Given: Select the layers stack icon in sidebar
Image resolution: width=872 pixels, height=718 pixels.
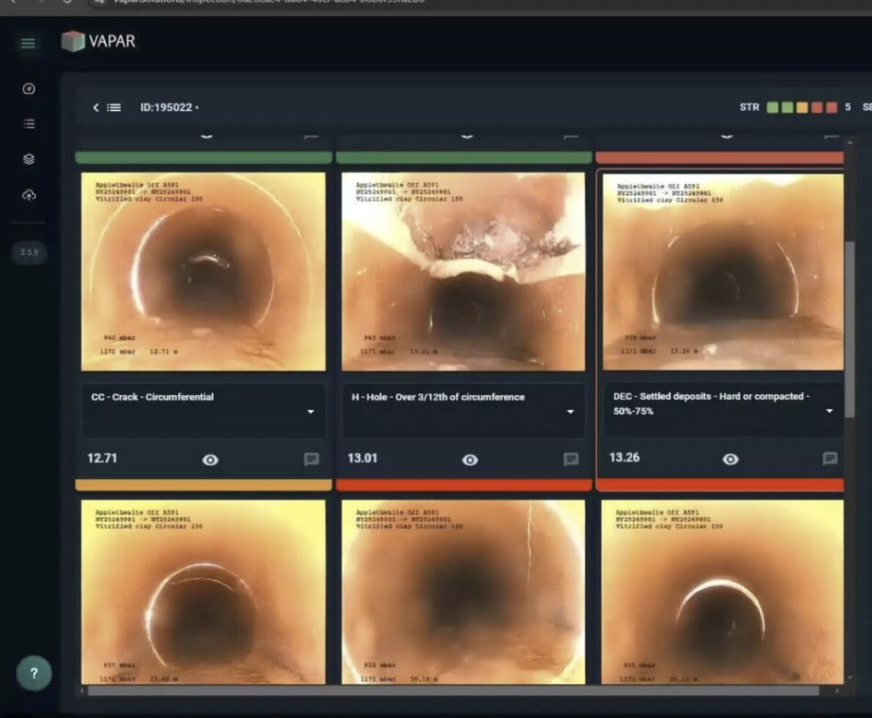Looking at the screenshot, I should pos(28,159).
